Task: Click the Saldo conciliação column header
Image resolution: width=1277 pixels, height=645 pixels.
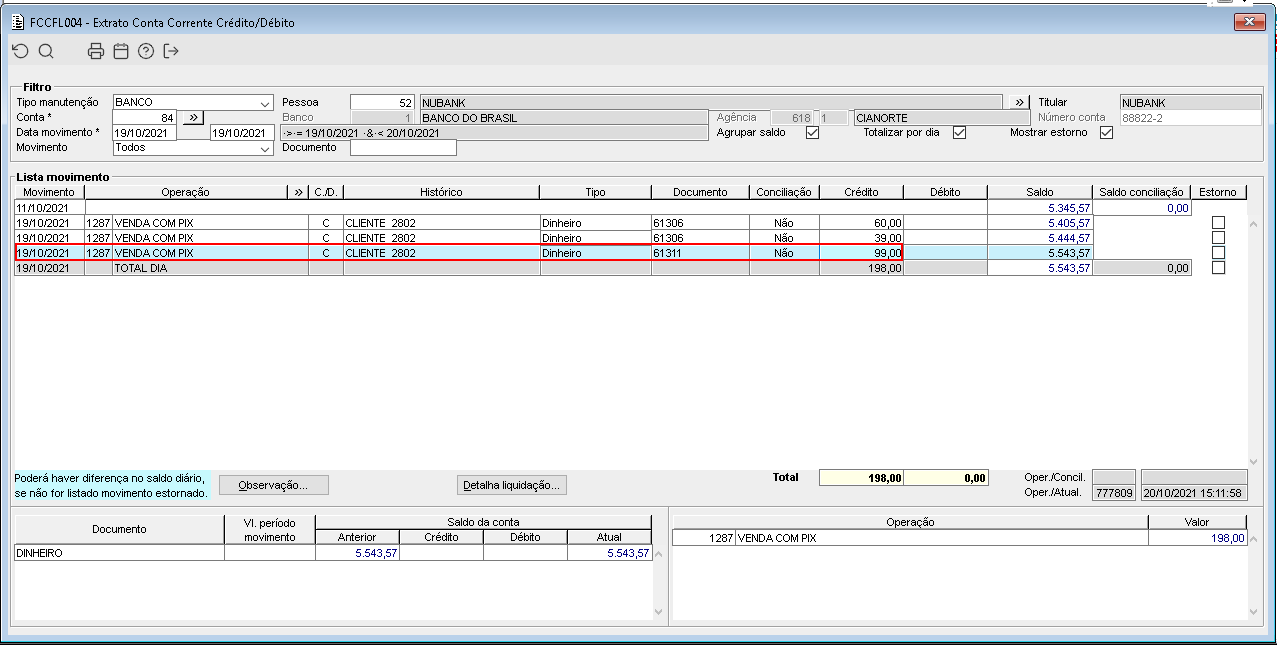Action: 1141,192
